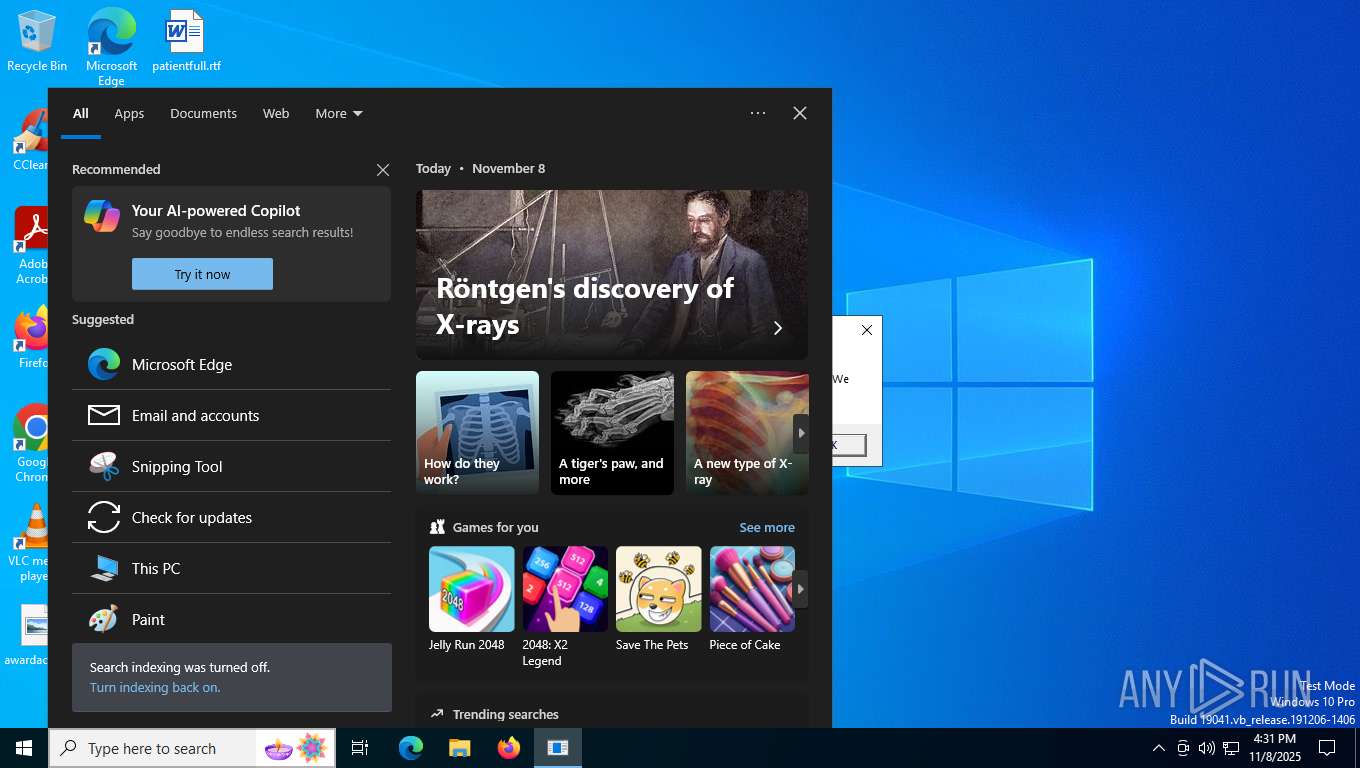The height and width of the screenshot is (768, 1360).
Task: Click the search highlights doodle icon
Action: point(296,748)
